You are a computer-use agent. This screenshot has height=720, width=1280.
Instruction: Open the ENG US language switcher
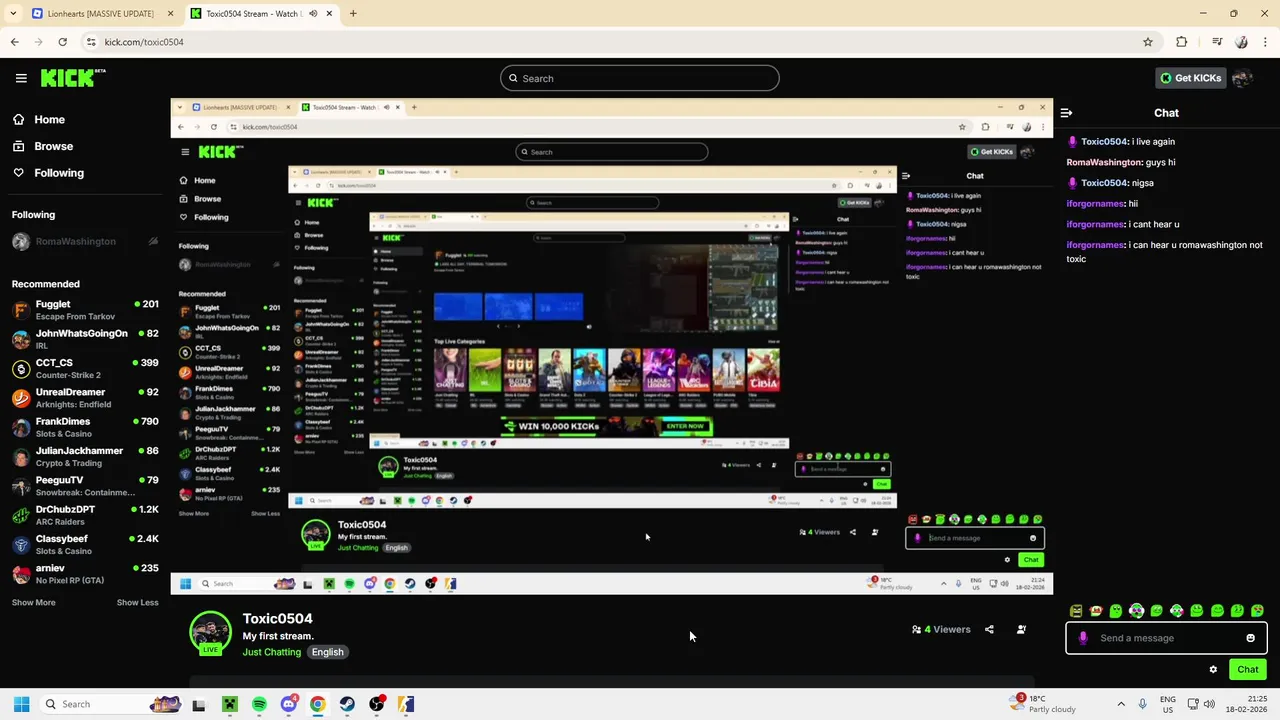tap(1168, 704)
